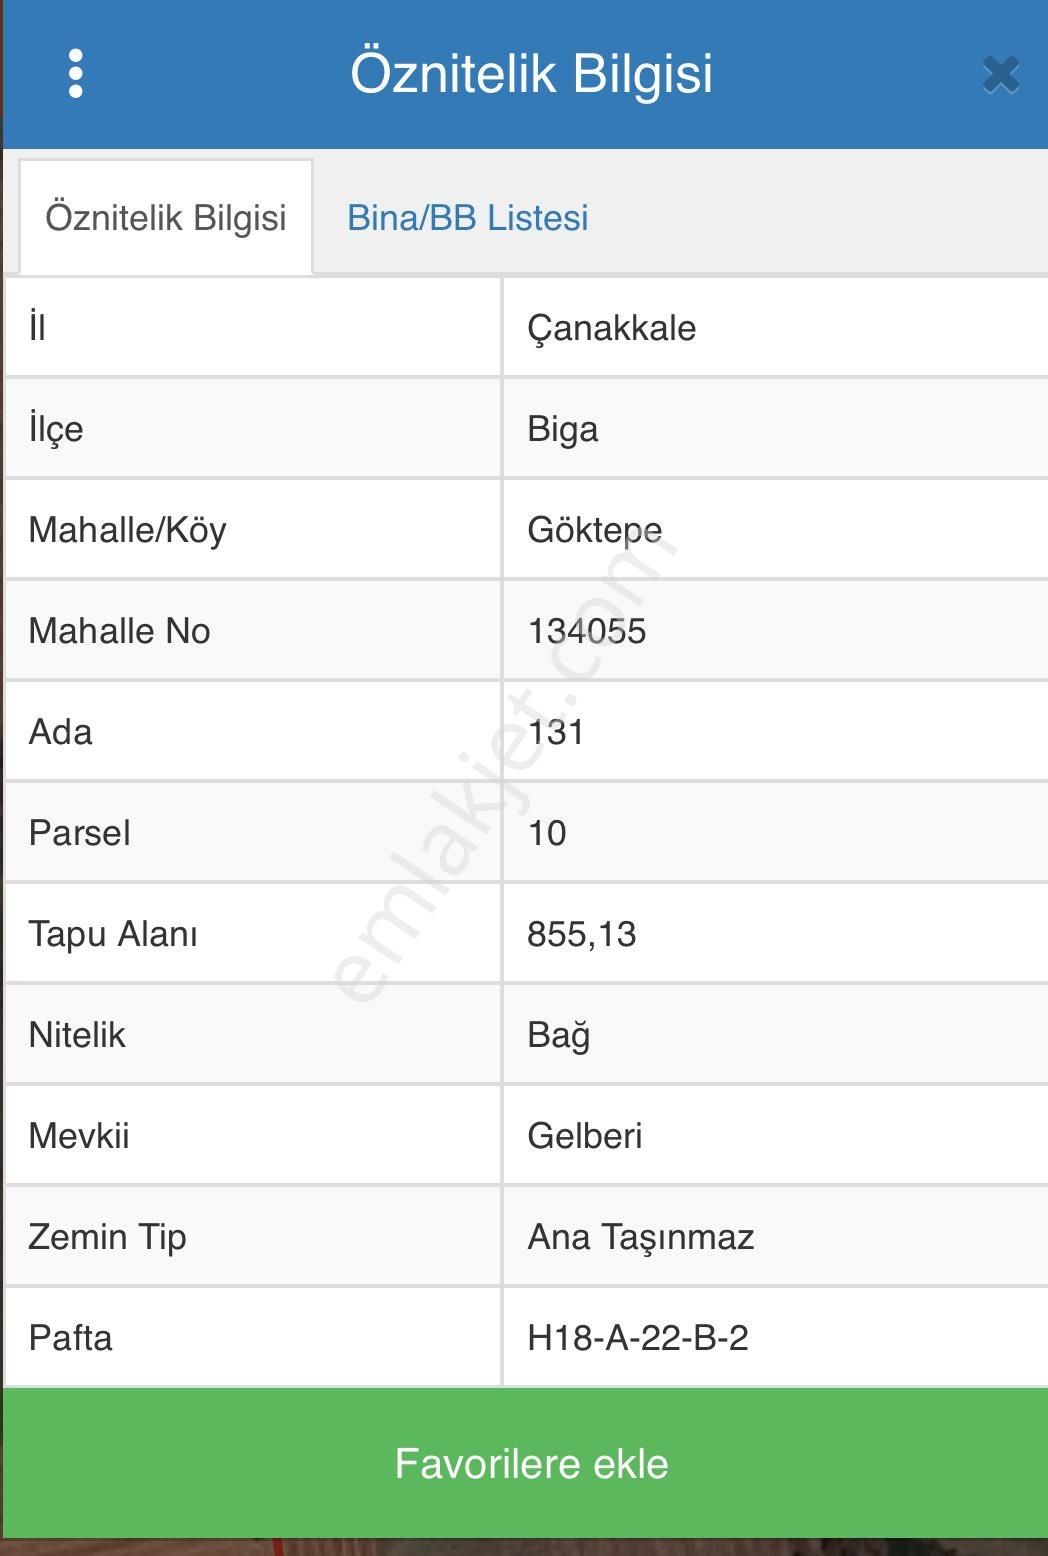Select the Mahalle/Köy value Göktepe

[595, 529]
